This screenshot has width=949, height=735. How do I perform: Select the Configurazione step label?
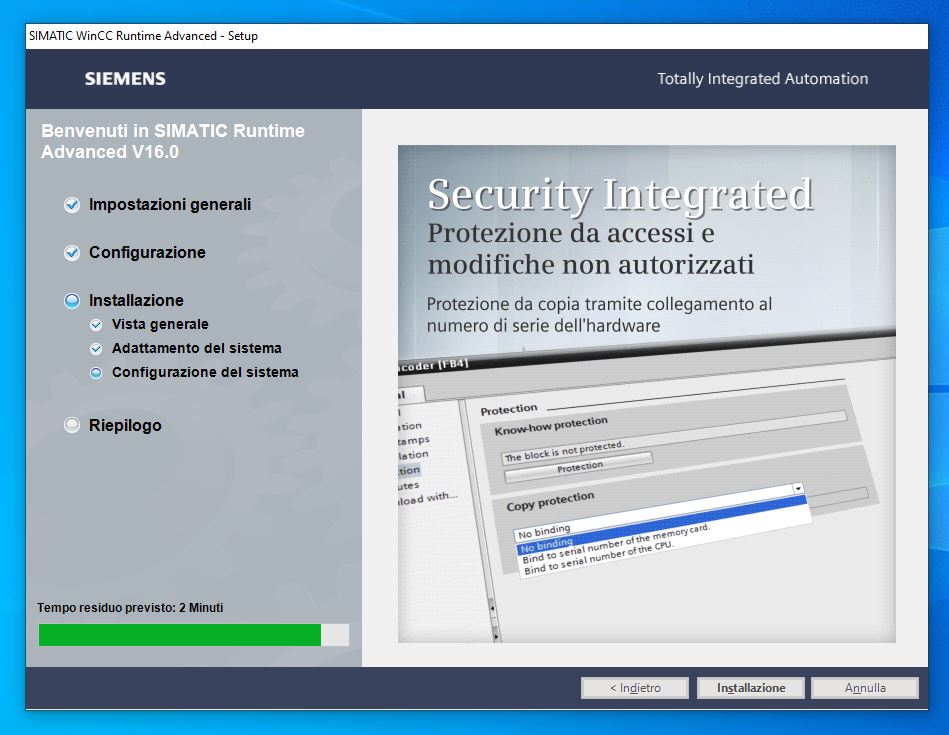pos(147,252)
